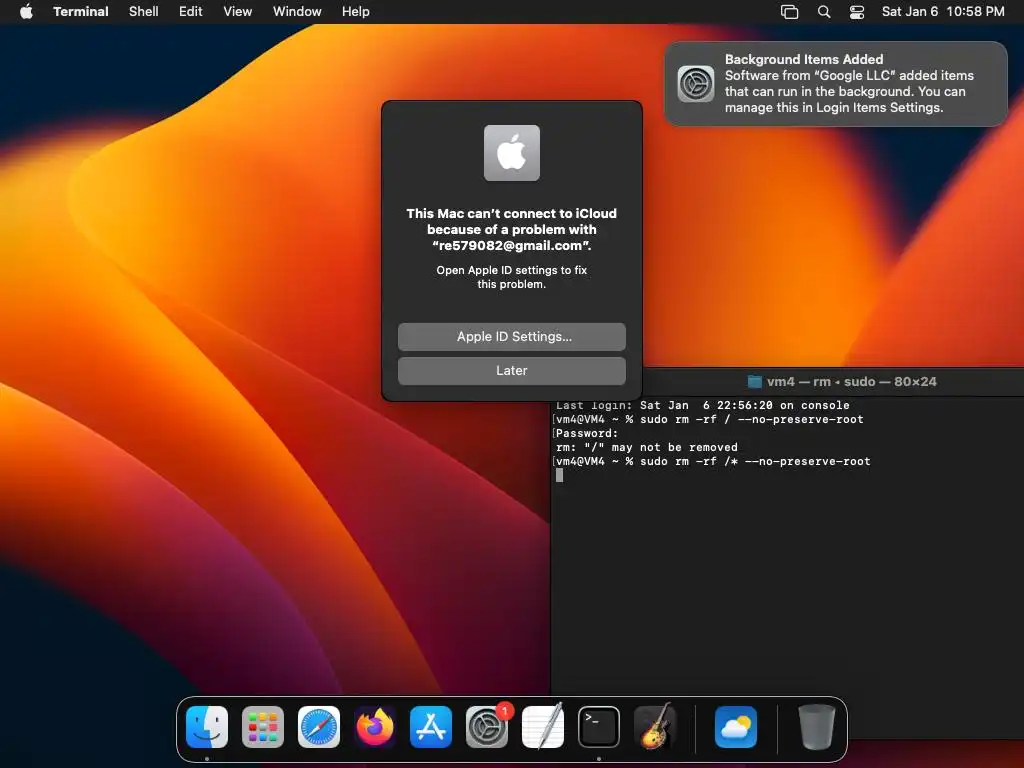Open TextEdit from the Dock
Screen dimensions: 1024x768
tap(543, 727)
